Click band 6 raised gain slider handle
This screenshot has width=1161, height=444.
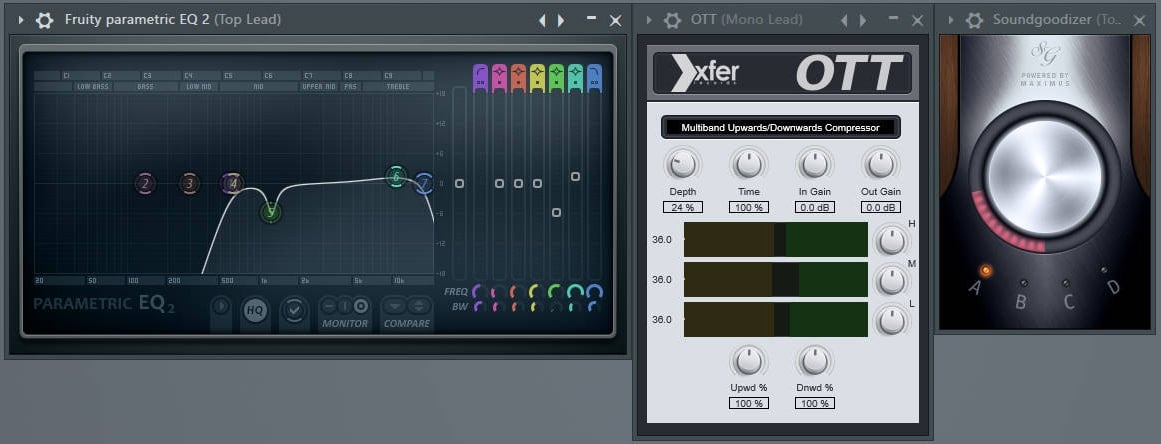tap(575, 176)
